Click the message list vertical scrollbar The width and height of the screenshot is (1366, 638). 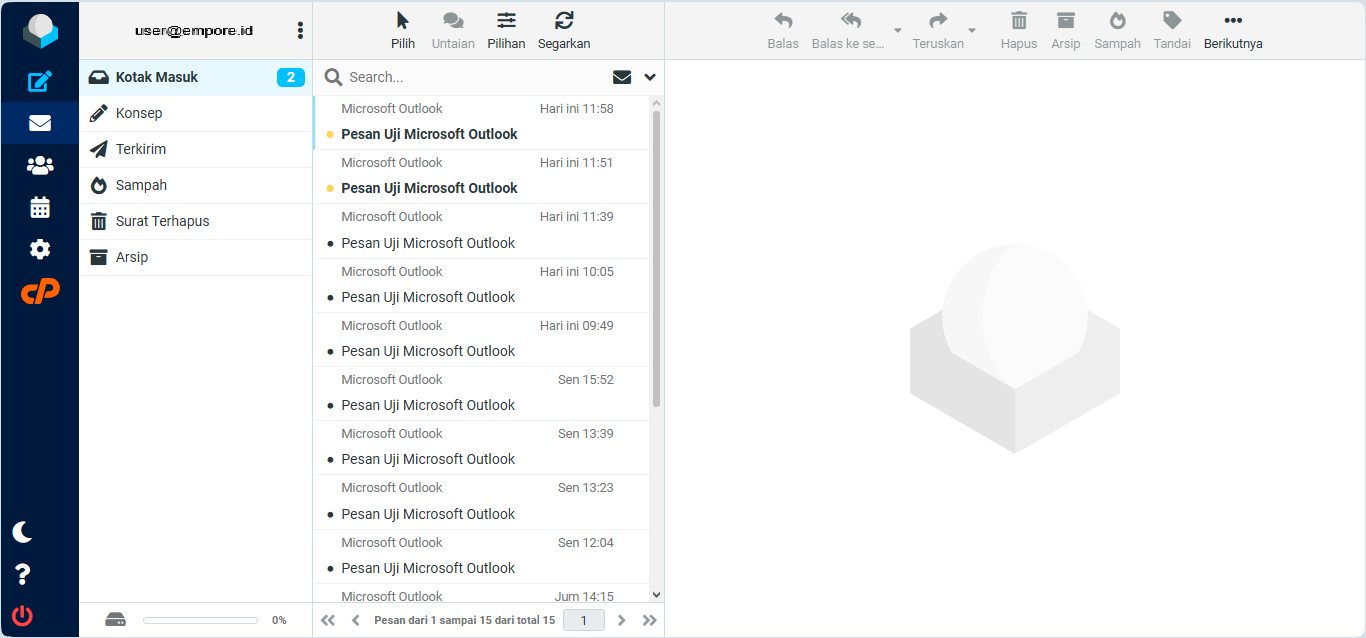(656, 260)
